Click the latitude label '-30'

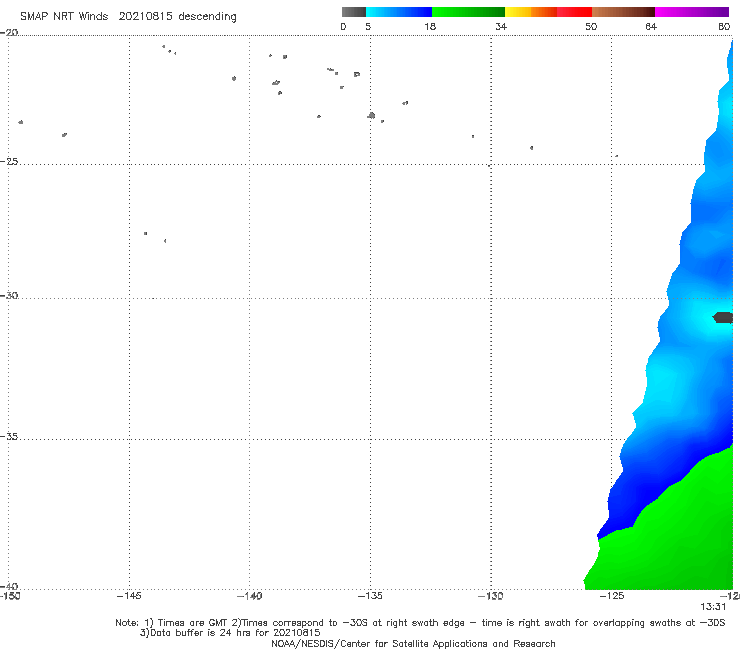(x=9, y=295)
